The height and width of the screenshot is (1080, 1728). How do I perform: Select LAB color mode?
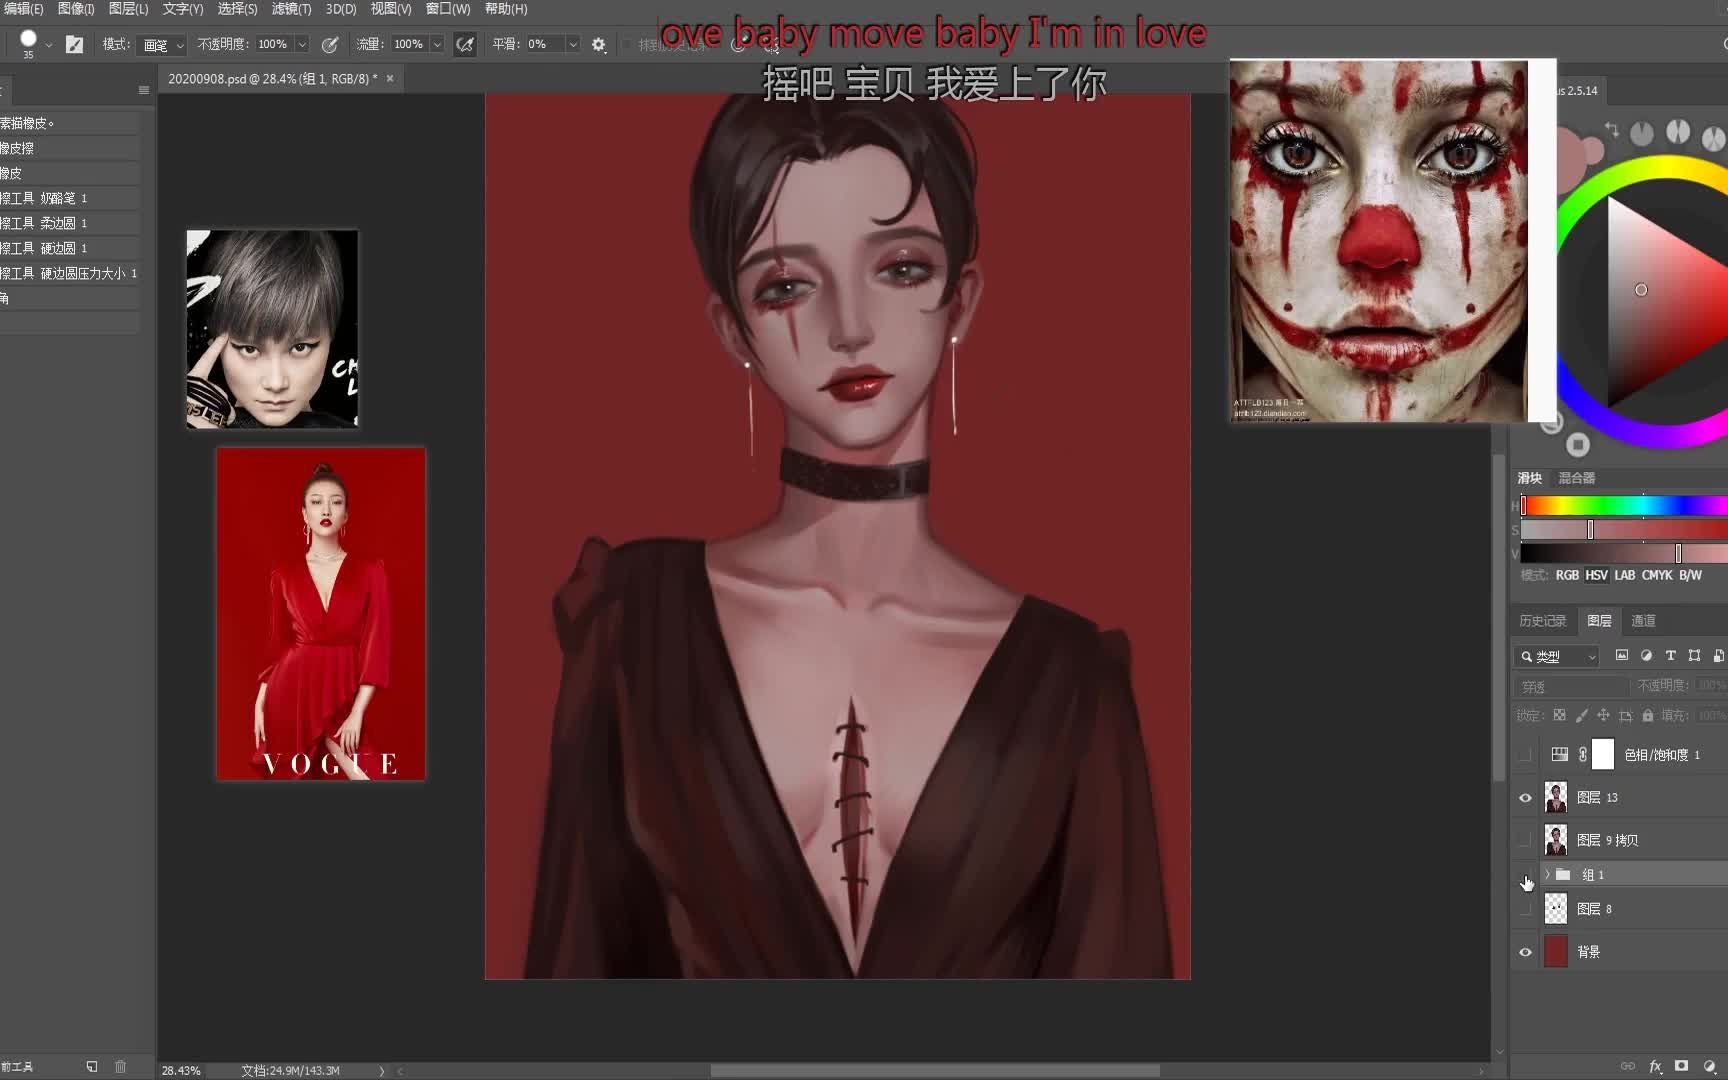click(1625, 575)
